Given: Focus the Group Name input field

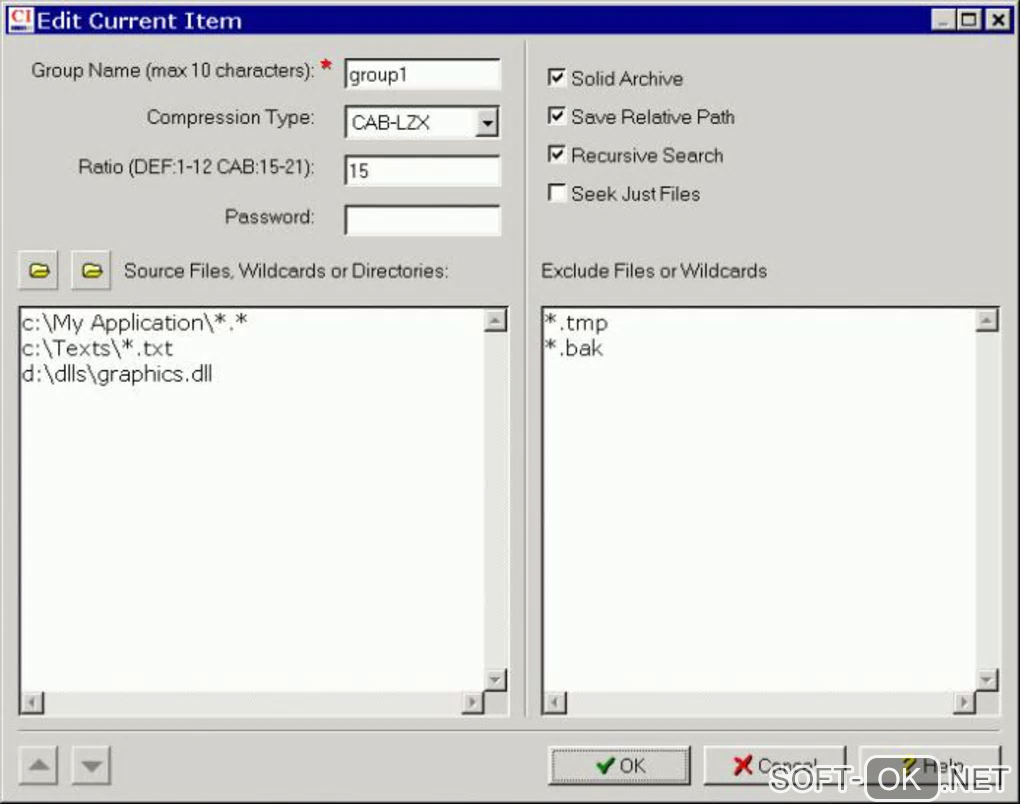Looking at the screenshot, I should click(x=422, y=74).
